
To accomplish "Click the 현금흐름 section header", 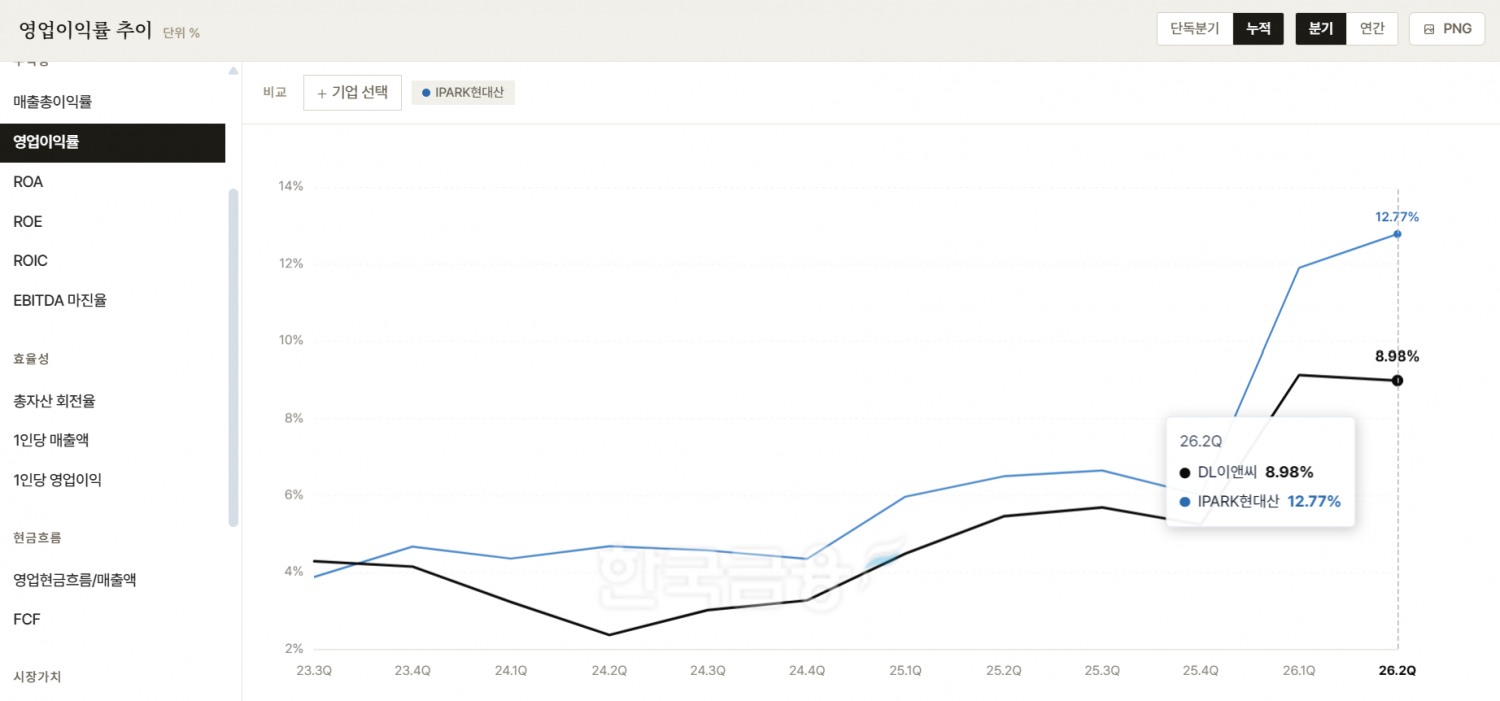I will (37, 537).
